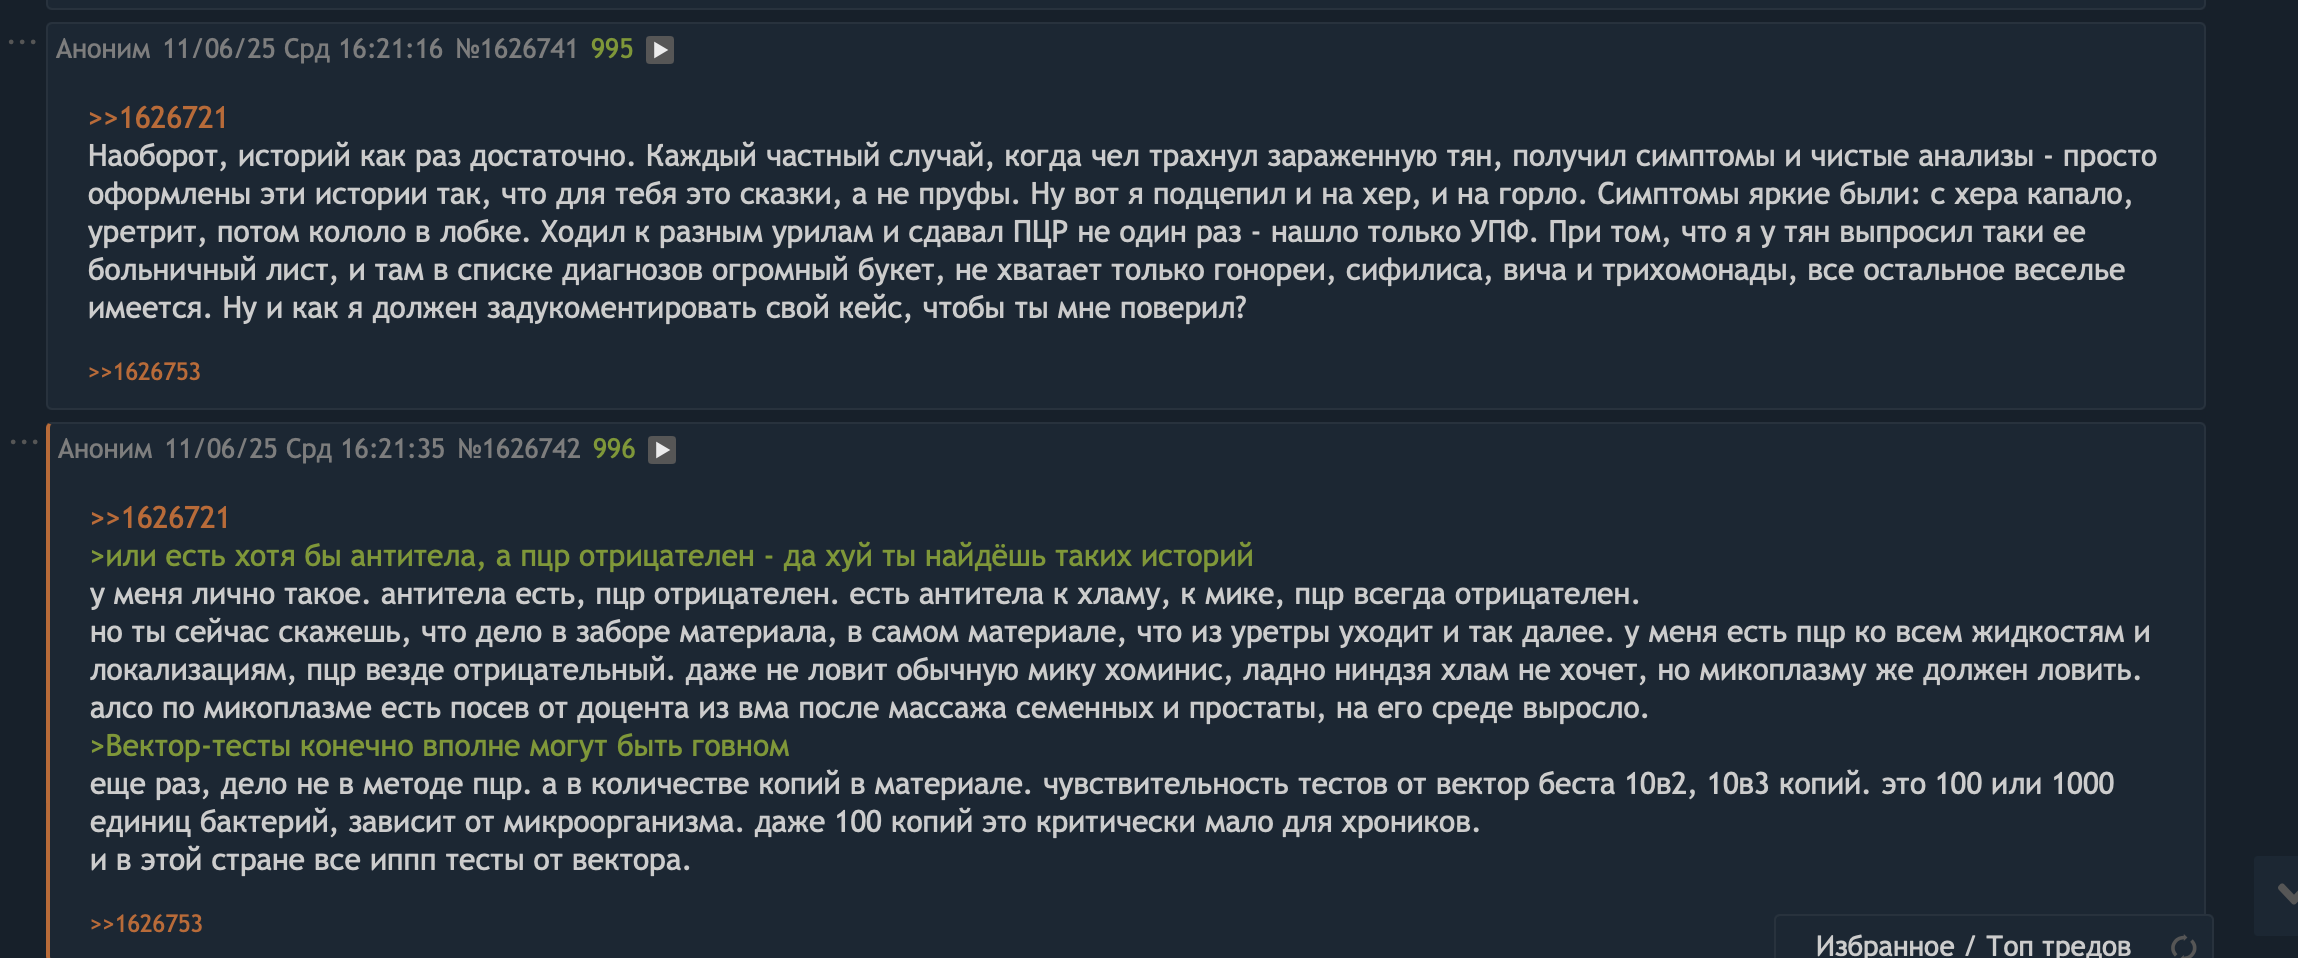The width and height of the screenshot is (2298, 958).
Task: Click the arrow icon beside post number 996
Action: tap(662, 450)
